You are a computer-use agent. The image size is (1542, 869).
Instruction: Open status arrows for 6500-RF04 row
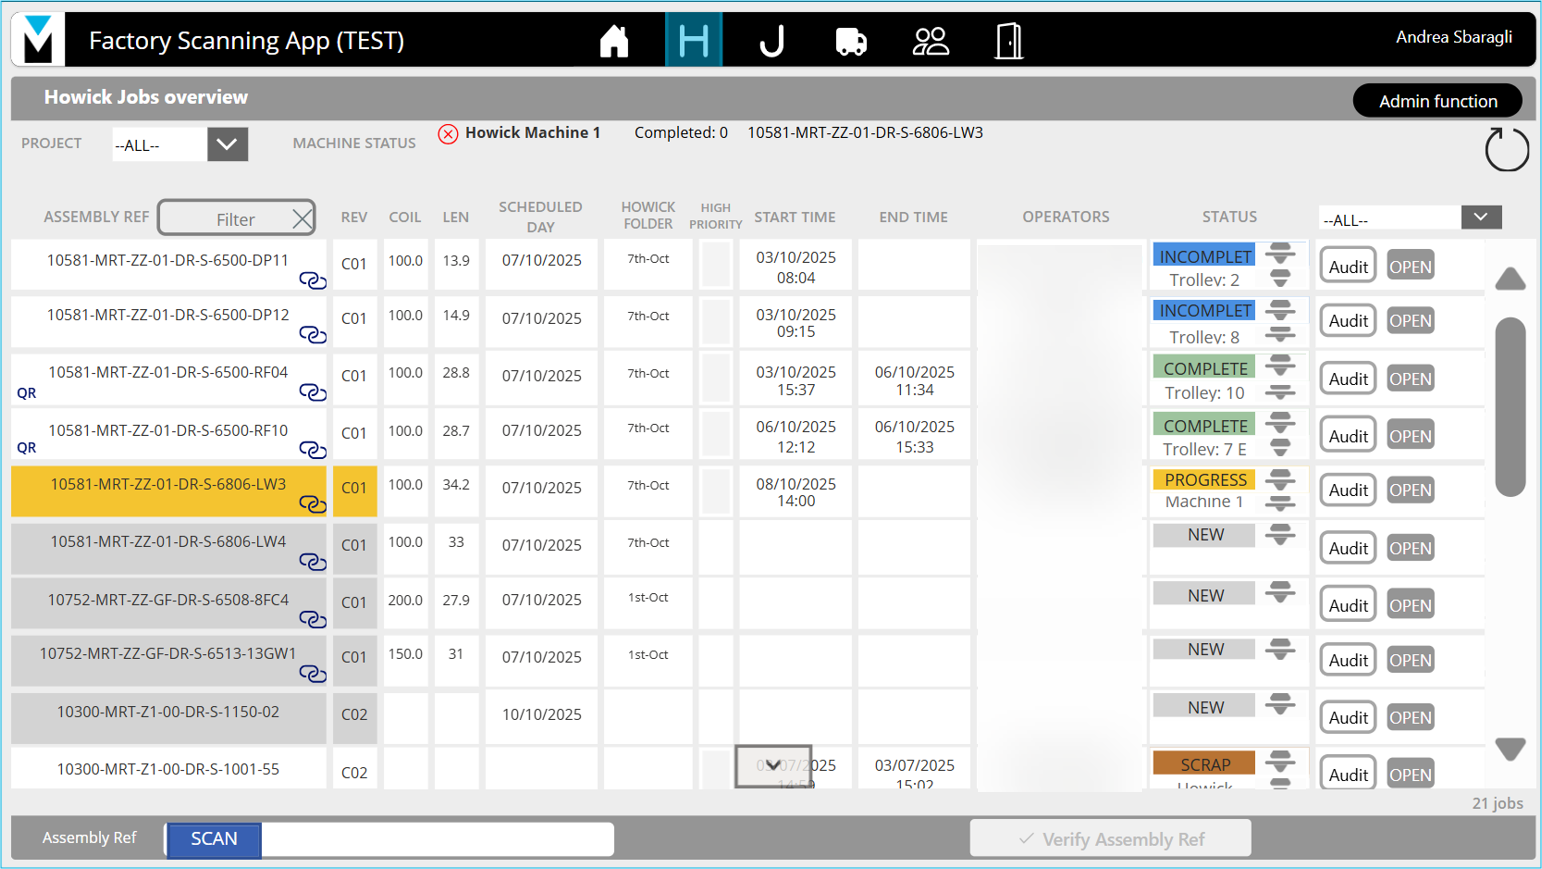[1280, 378]
